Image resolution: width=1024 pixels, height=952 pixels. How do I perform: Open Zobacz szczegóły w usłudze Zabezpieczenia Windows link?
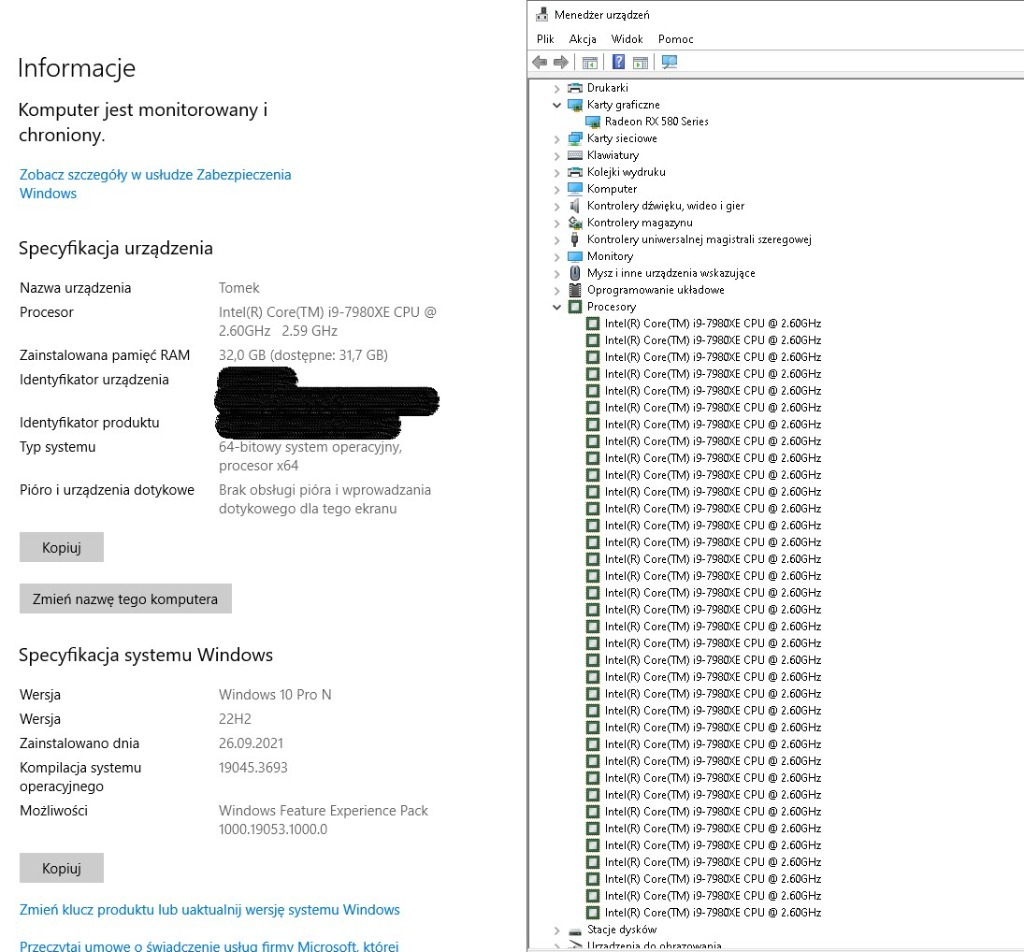tap(155, 184)
